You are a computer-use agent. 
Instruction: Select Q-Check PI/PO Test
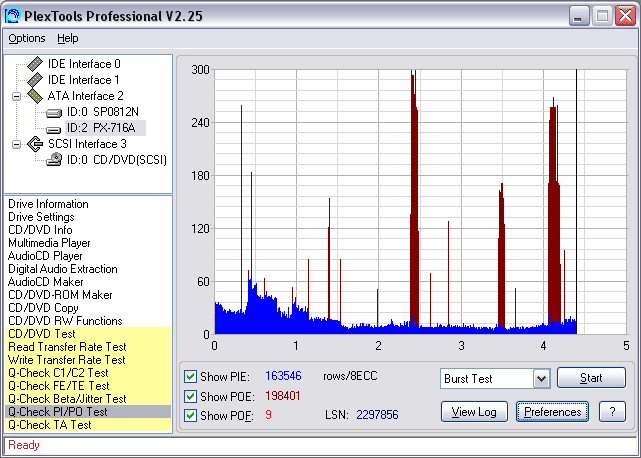(x=88, y=412)
